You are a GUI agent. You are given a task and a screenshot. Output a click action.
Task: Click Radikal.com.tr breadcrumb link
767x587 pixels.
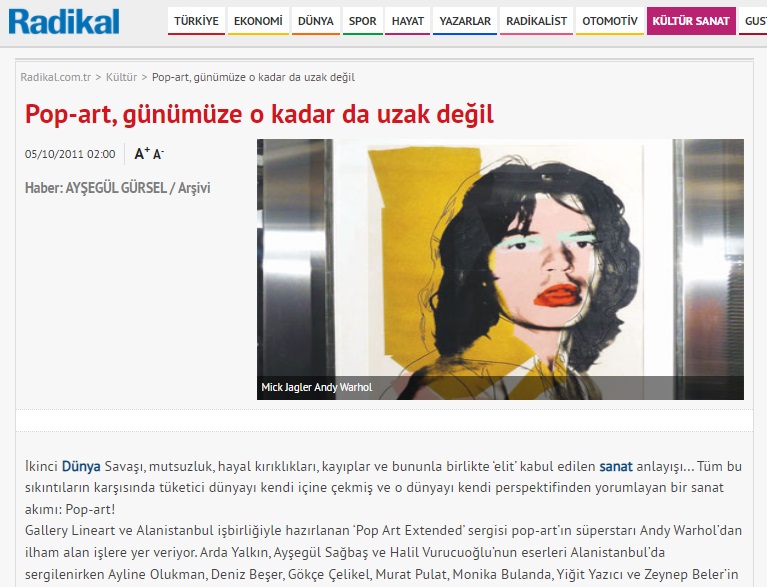(x=56, y=77)
